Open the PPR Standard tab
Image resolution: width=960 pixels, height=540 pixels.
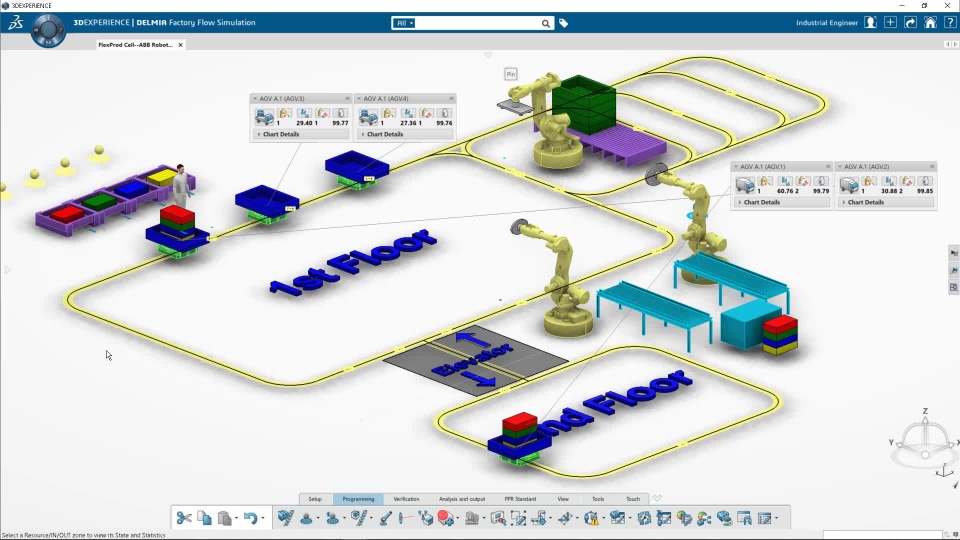pos(520,499)
